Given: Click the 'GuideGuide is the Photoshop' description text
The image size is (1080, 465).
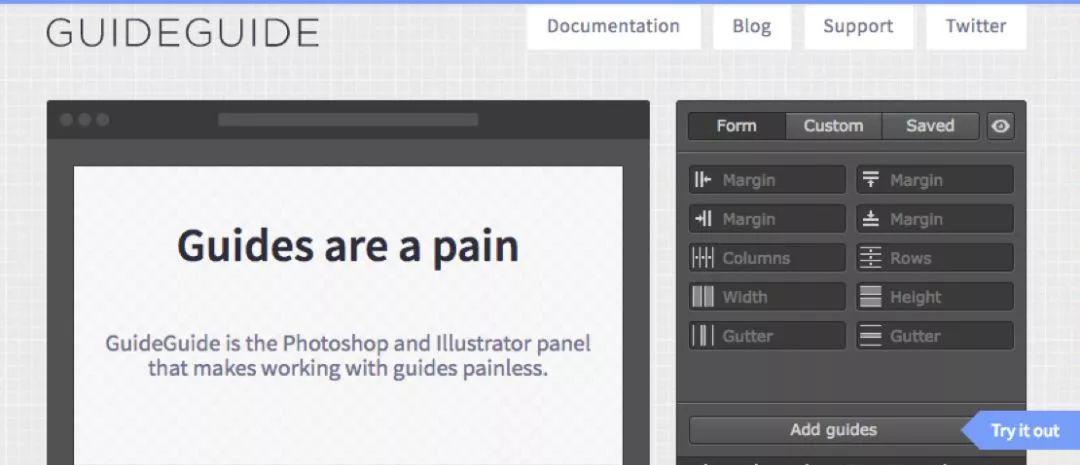Looking at the screenshot, I should coord(348,355).
